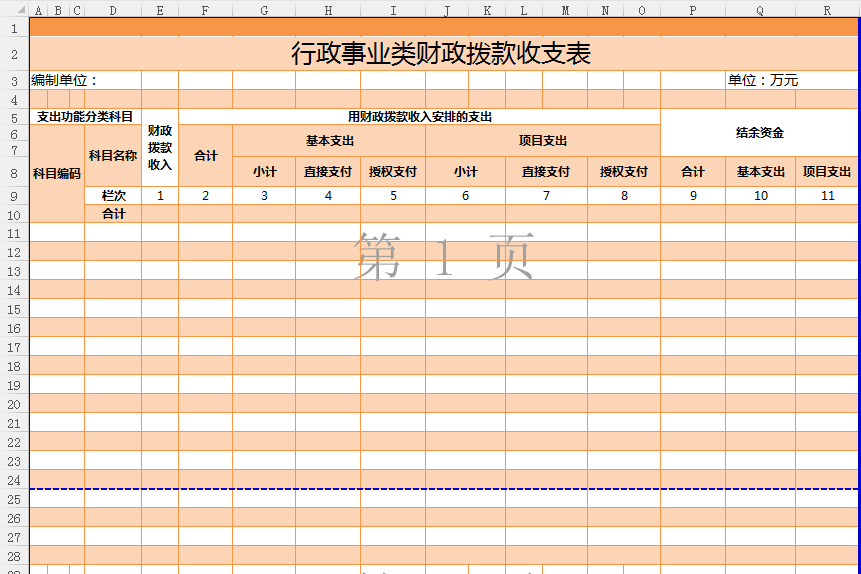Click column H header
861x574 pixels.
pos(328,10)
